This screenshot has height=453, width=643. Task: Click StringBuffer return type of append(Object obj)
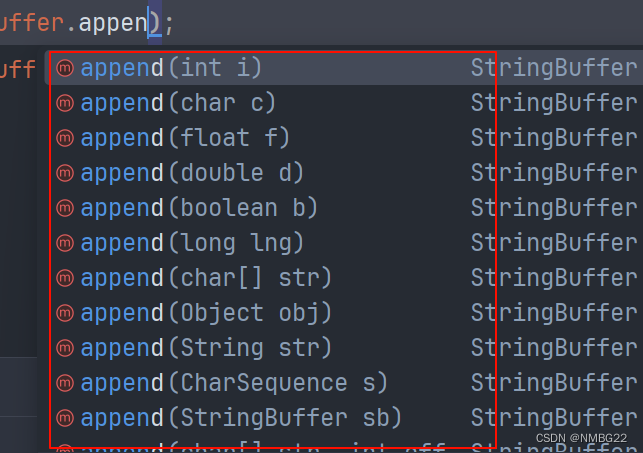click(x=554, y=313)
